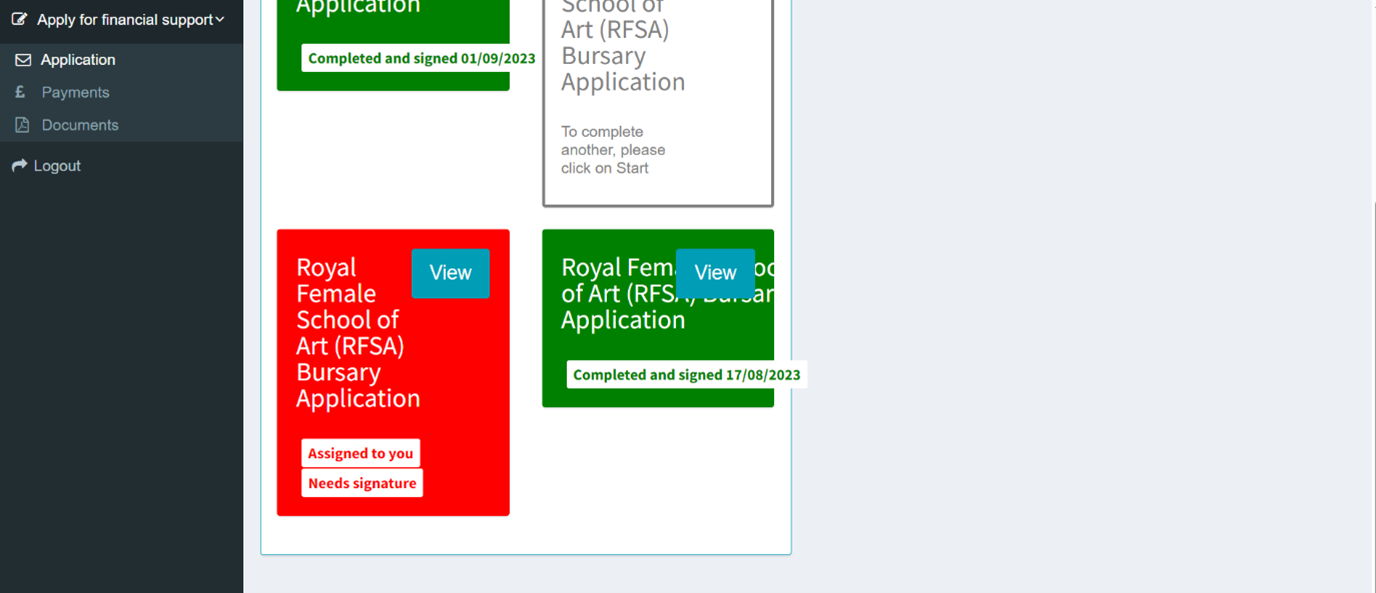This screenshot has width=1376, height=593.
Task: Click the Needs signature badge
Action: (362, 483)
